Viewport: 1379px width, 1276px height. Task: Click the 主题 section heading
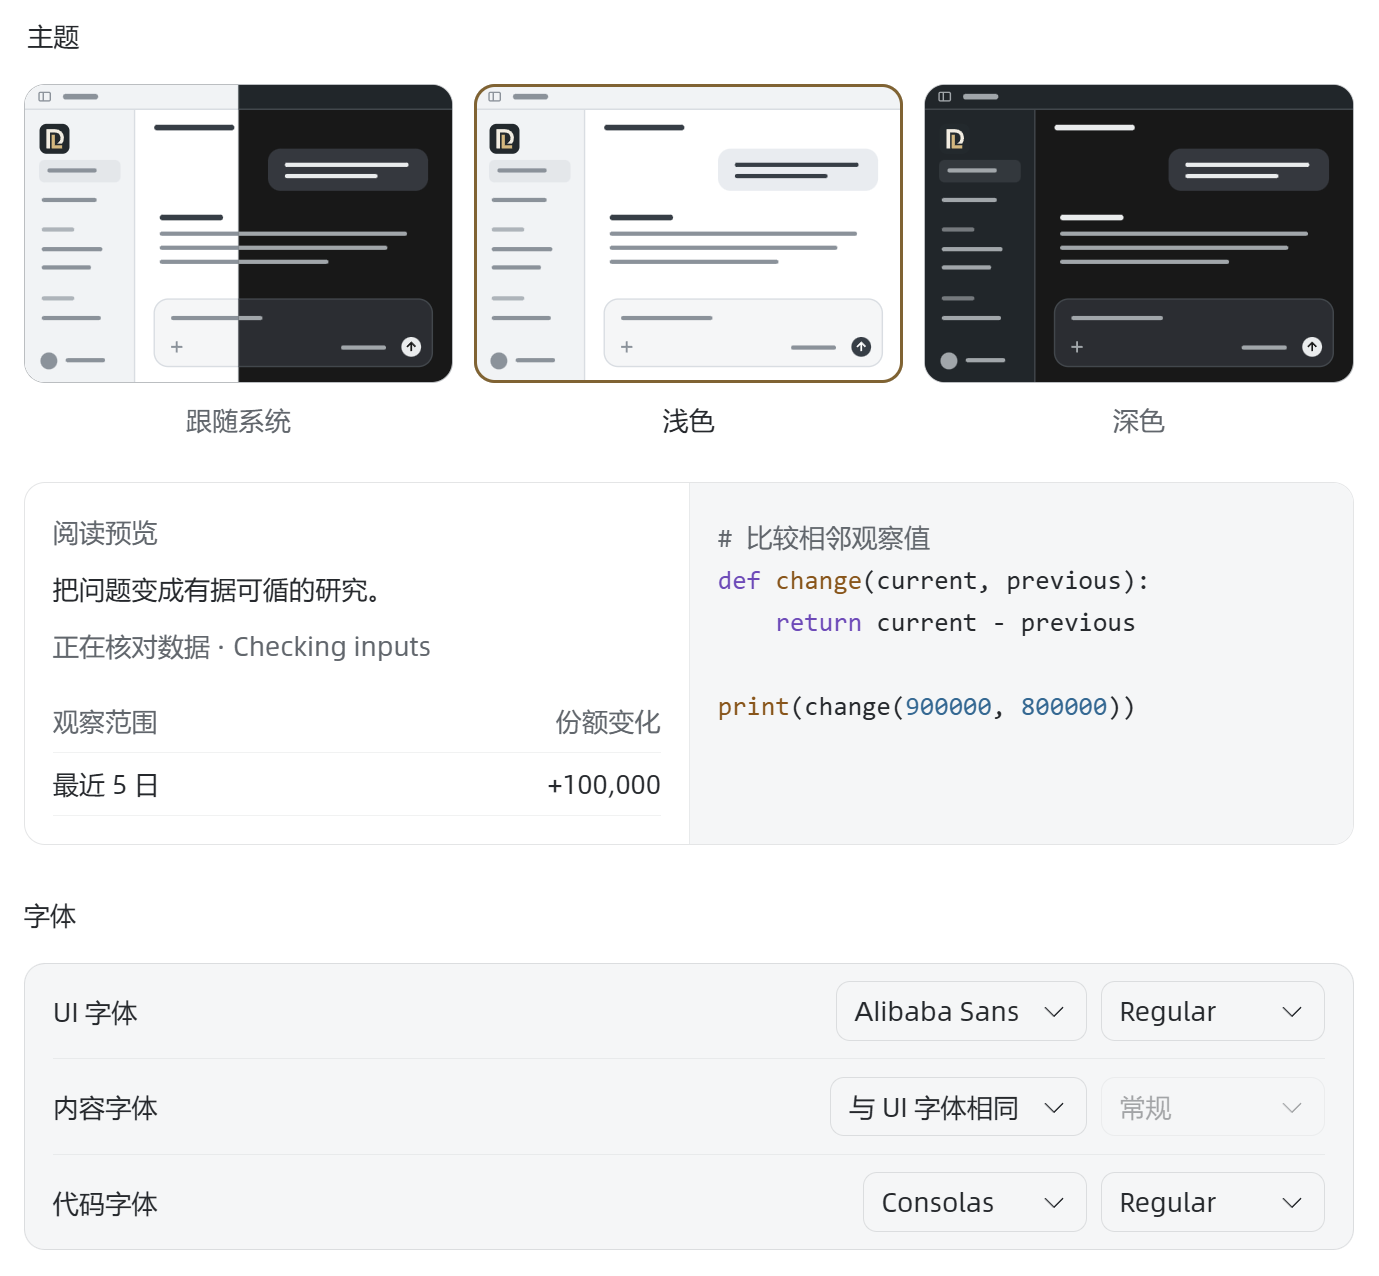tap(53, 37)
